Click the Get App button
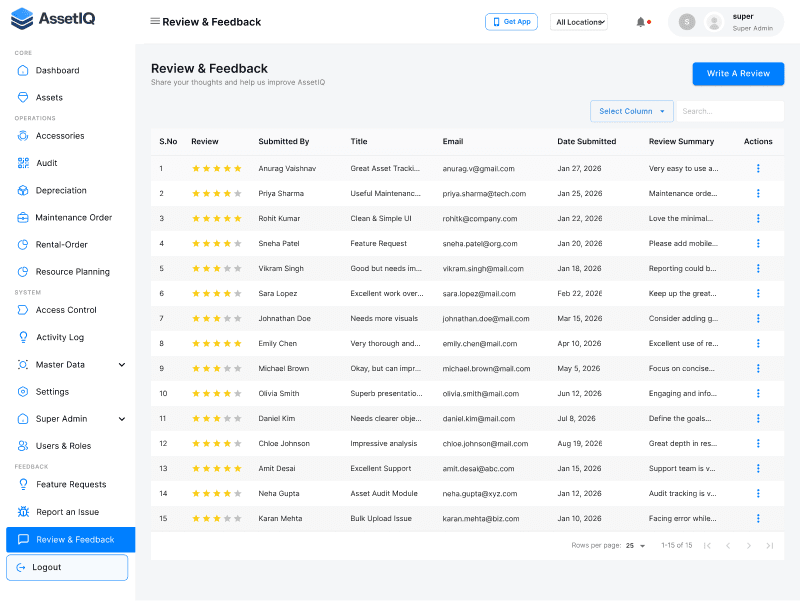 pyautogui.click(x=511, y=22)
